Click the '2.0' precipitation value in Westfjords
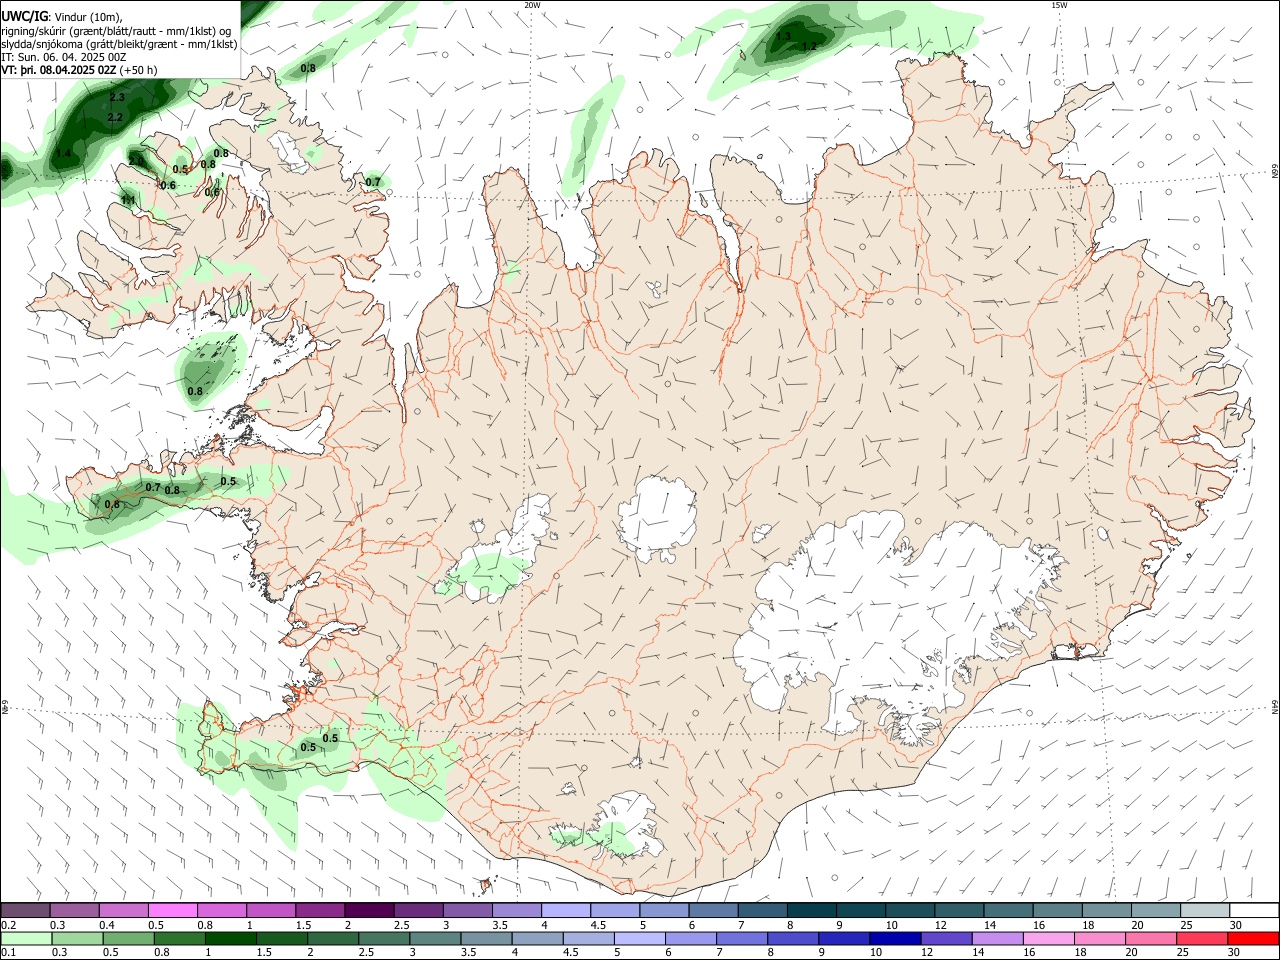The width and height of the screenshot is (1280, 960). tap(136, 161)
